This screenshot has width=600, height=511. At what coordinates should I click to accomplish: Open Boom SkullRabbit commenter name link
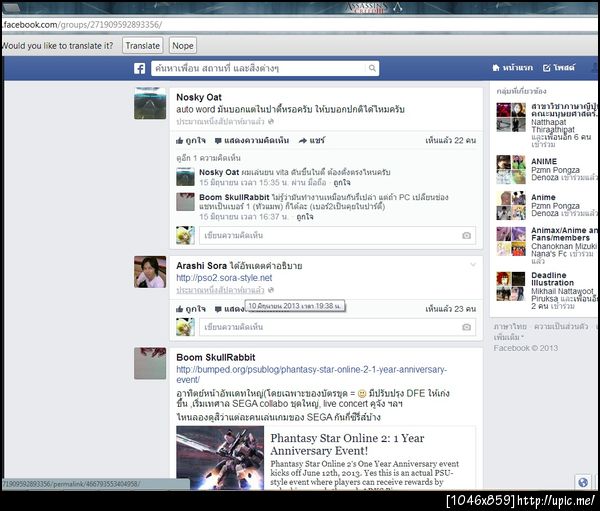[234, 198]
